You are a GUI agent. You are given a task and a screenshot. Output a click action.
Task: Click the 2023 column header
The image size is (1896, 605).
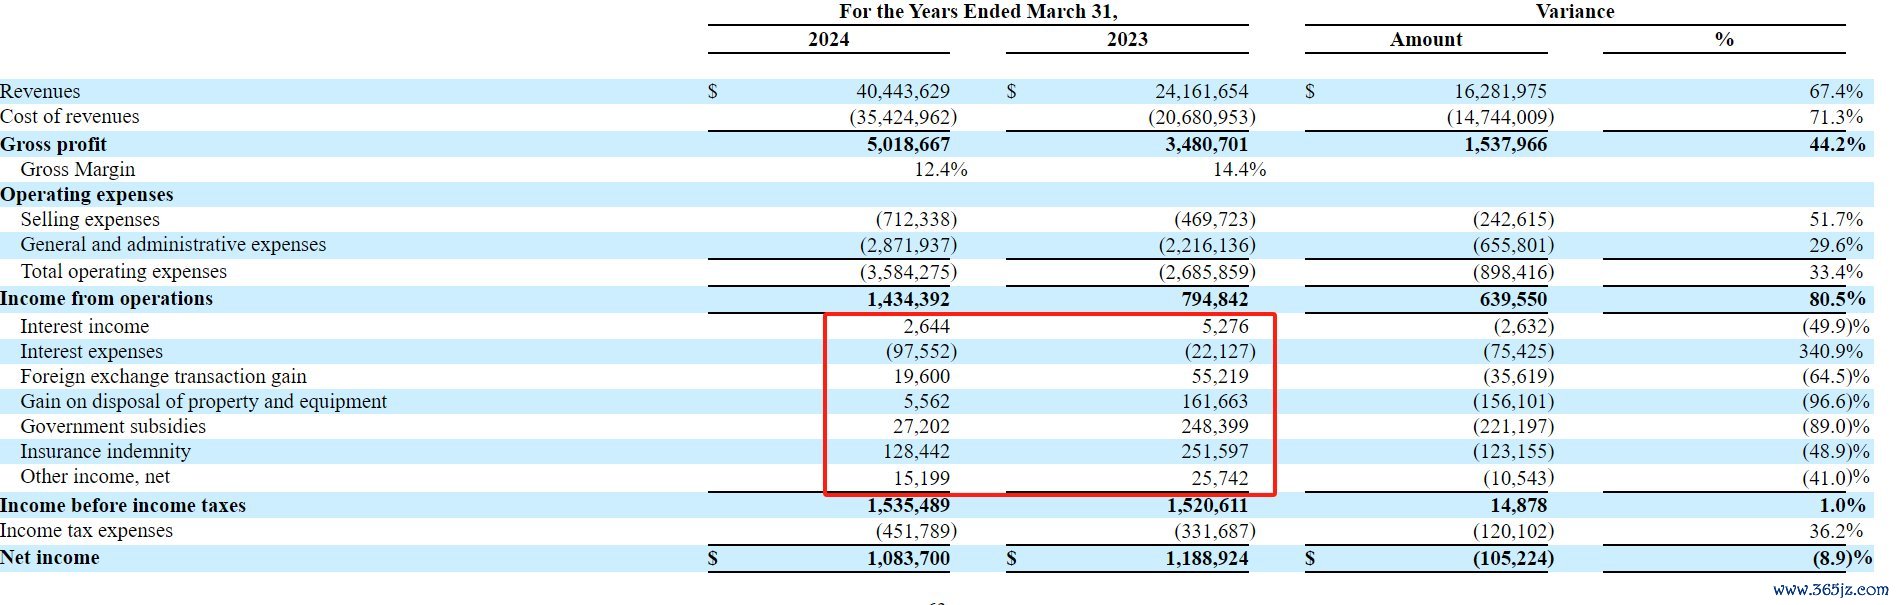click(x=1127, y=40)
